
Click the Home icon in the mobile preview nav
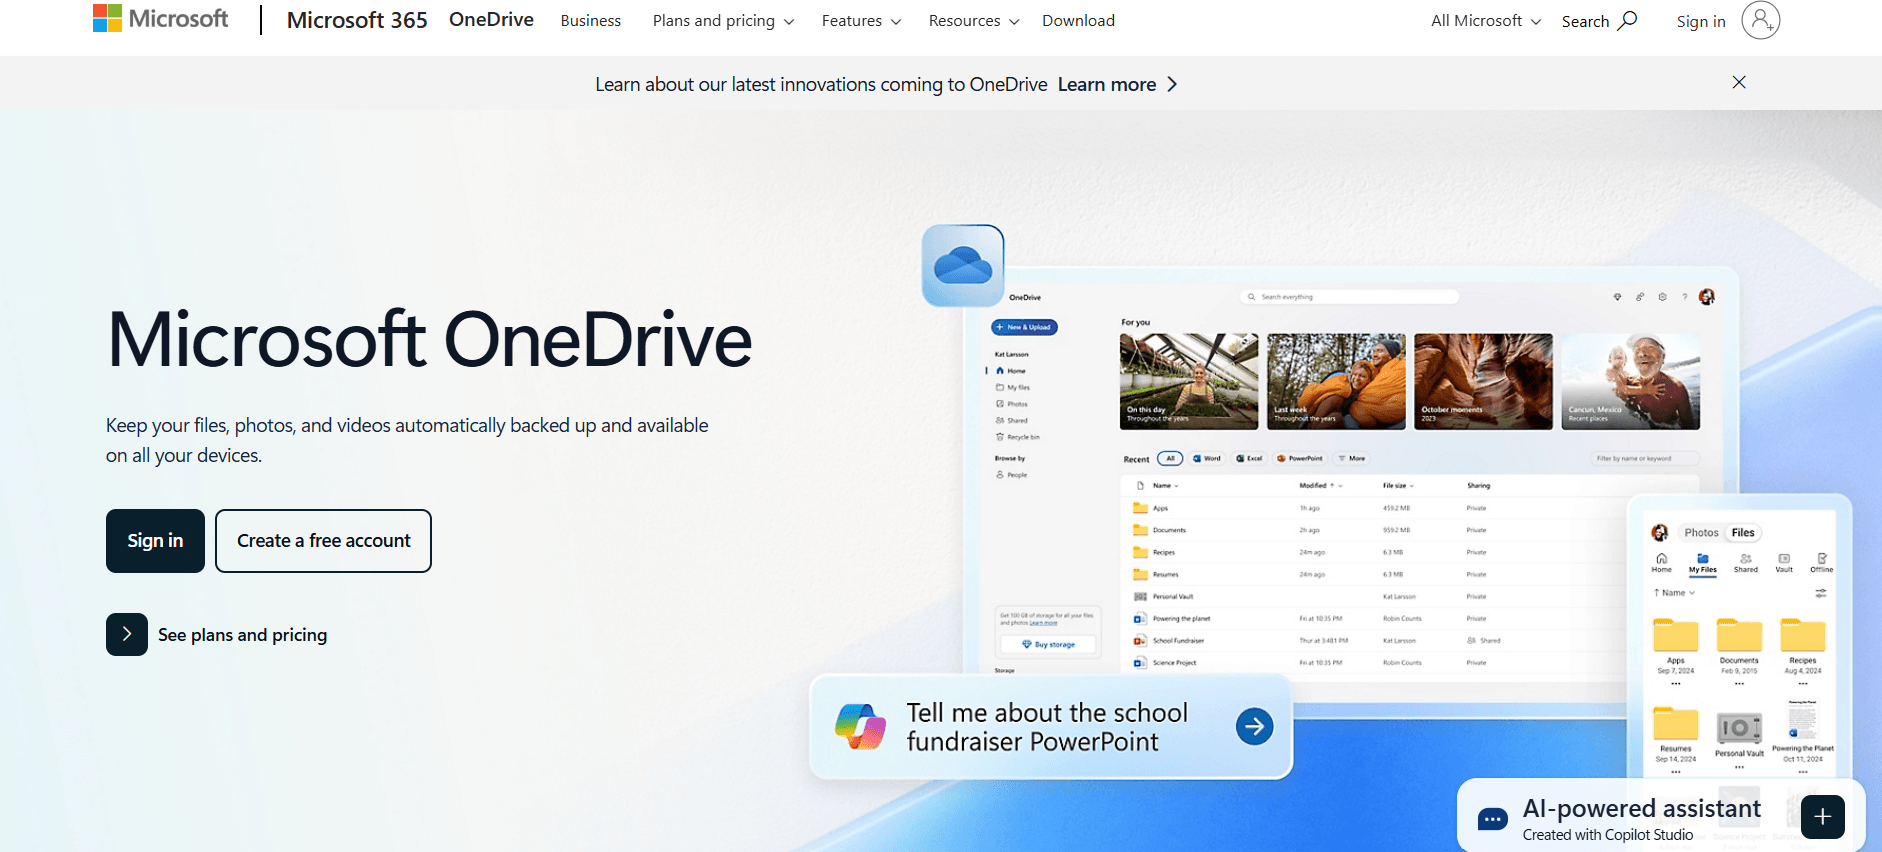[1661, 562]
